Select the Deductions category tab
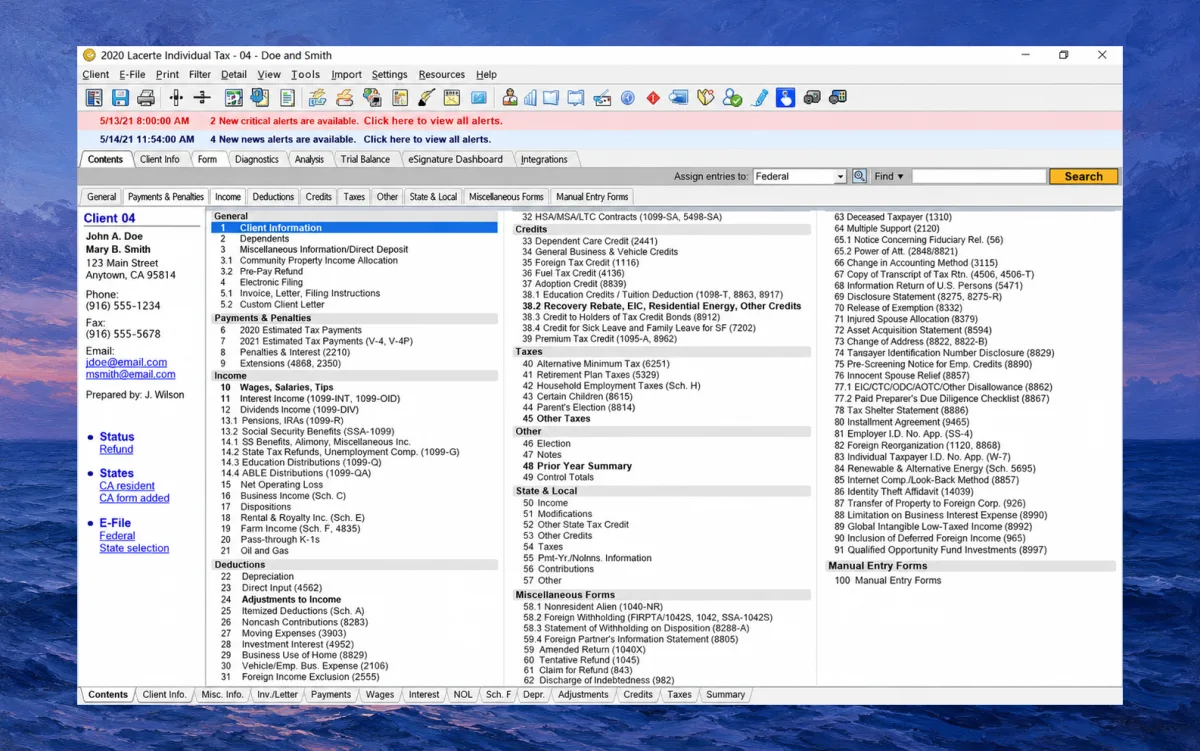 [x=273, y=197]
